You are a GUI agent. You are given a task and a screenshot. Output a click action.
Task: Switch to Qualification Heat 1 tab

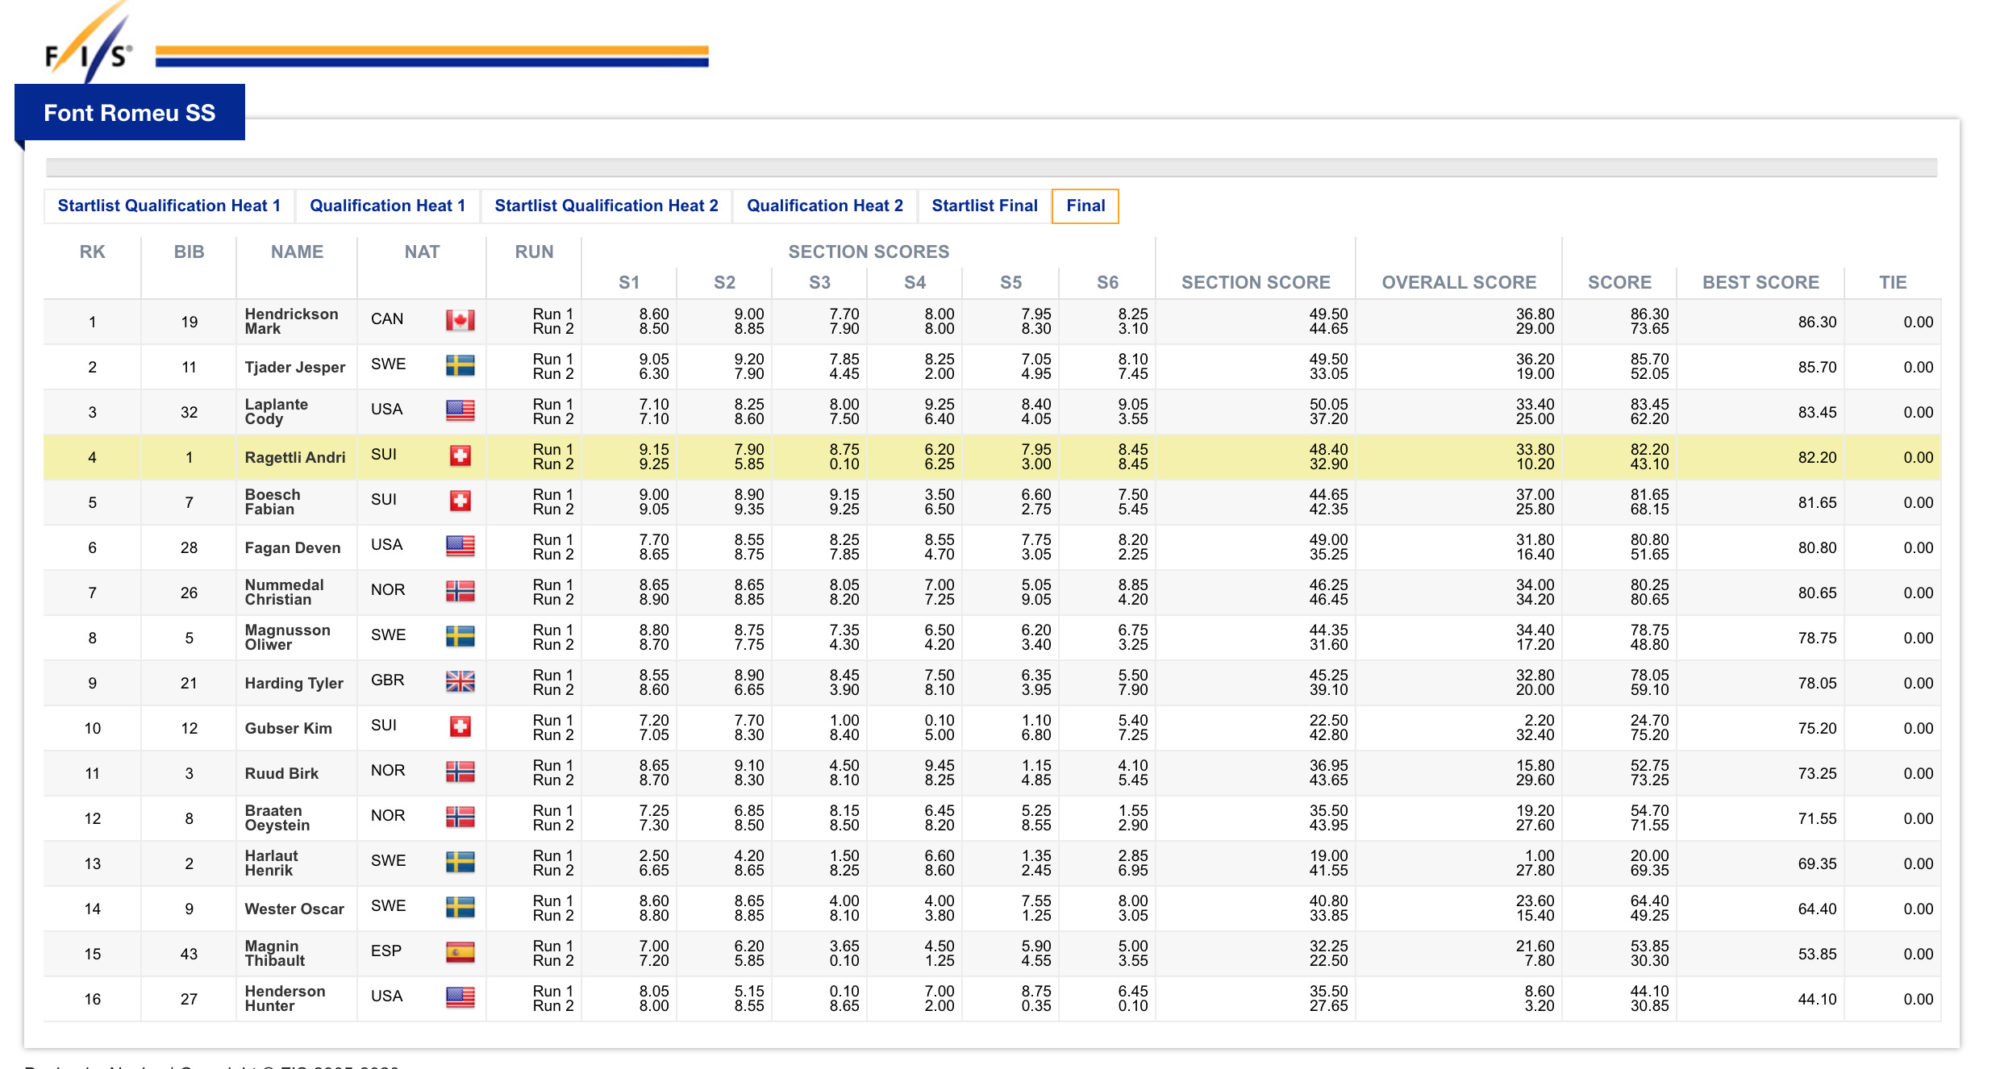(387, 206)
